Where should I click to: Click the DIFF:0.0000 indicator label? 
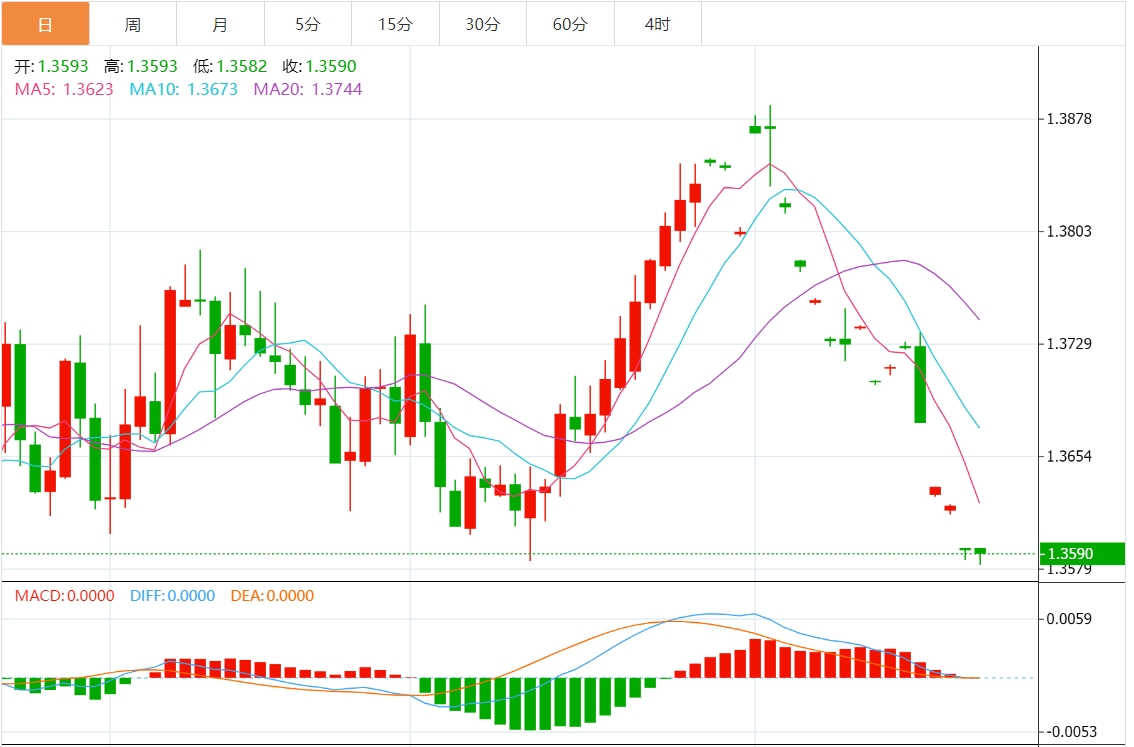pos(172,596)
